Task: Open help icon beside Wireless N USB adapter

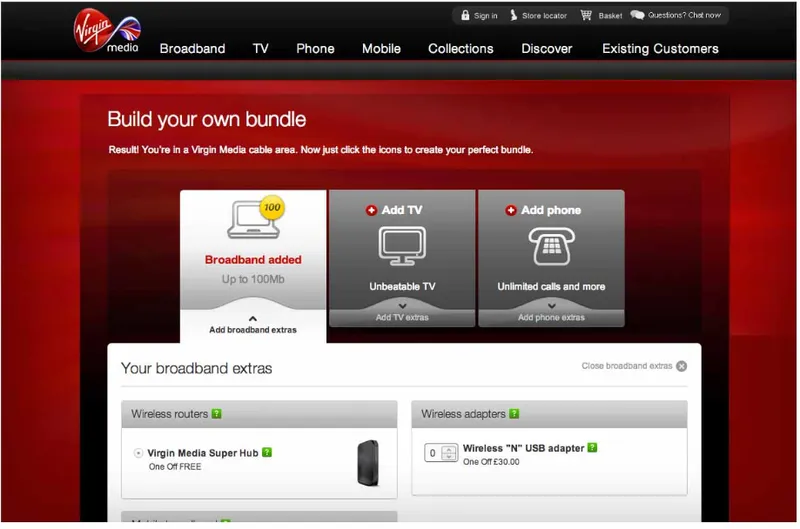Action: tap(592, 448)
